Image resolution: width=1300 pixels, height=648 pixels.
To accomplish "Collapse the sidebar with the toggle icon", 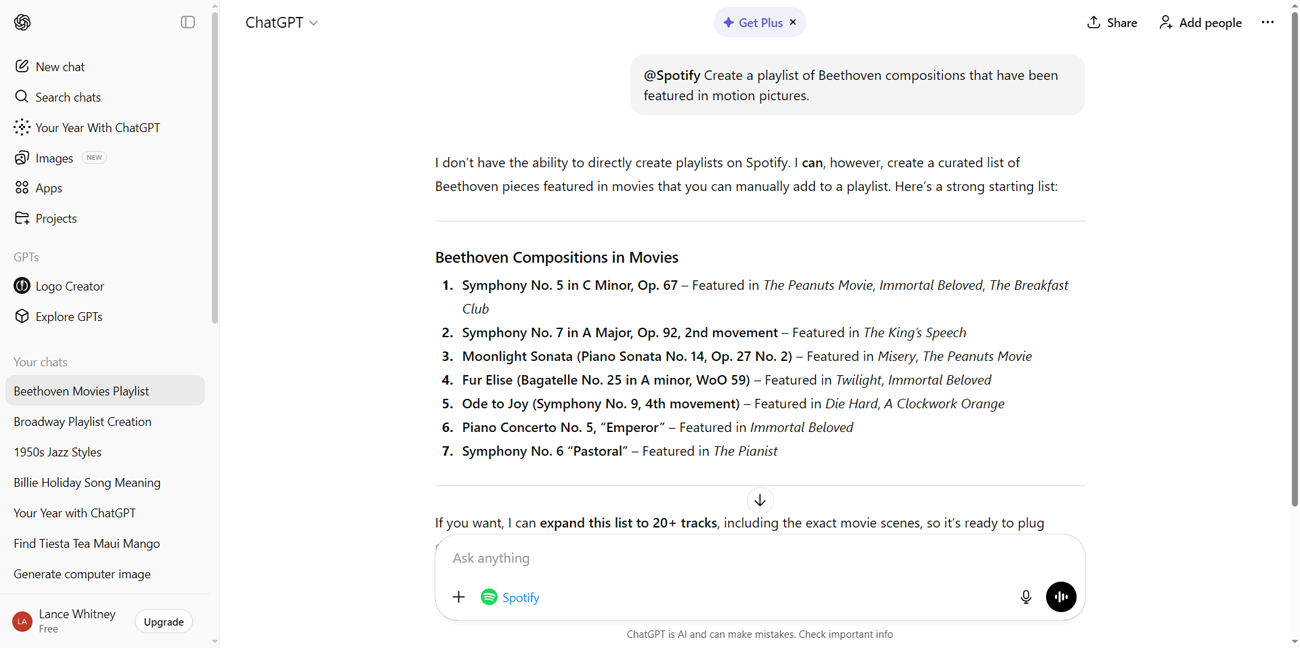I will pyautogui.click(x=188, y=22).
